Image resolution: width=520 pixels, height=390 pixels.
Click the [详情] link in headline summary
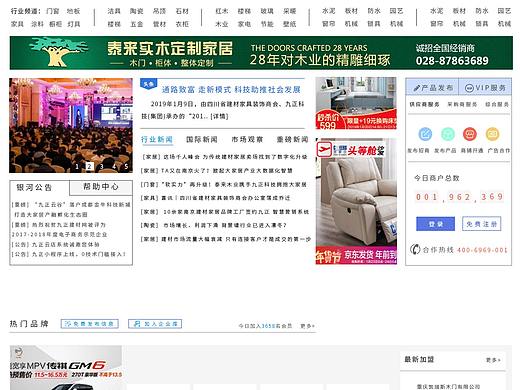pyautogui.click(x=219, y=116)
